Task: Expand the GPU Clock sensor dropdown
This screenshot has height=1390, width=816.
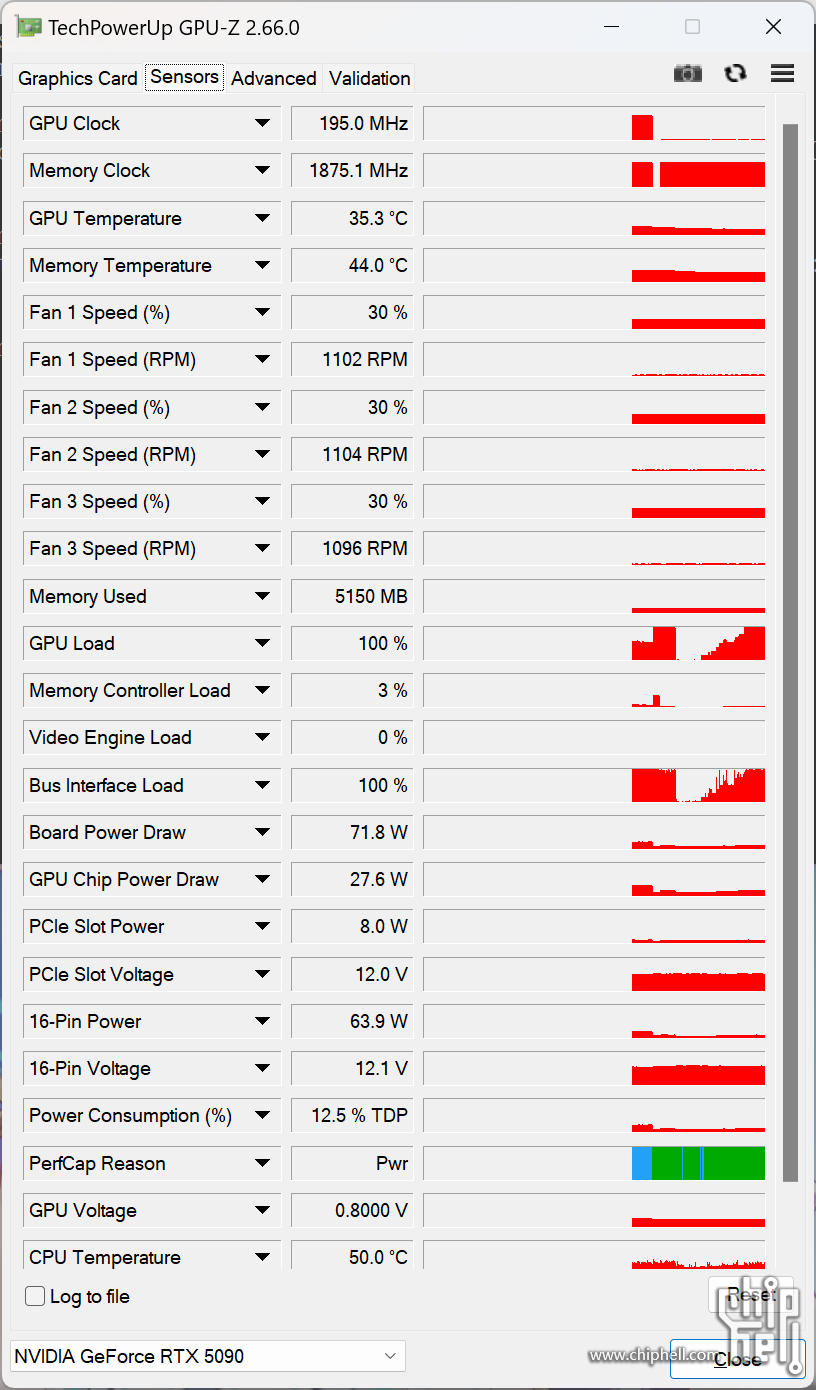Action: tap(262, 123)
